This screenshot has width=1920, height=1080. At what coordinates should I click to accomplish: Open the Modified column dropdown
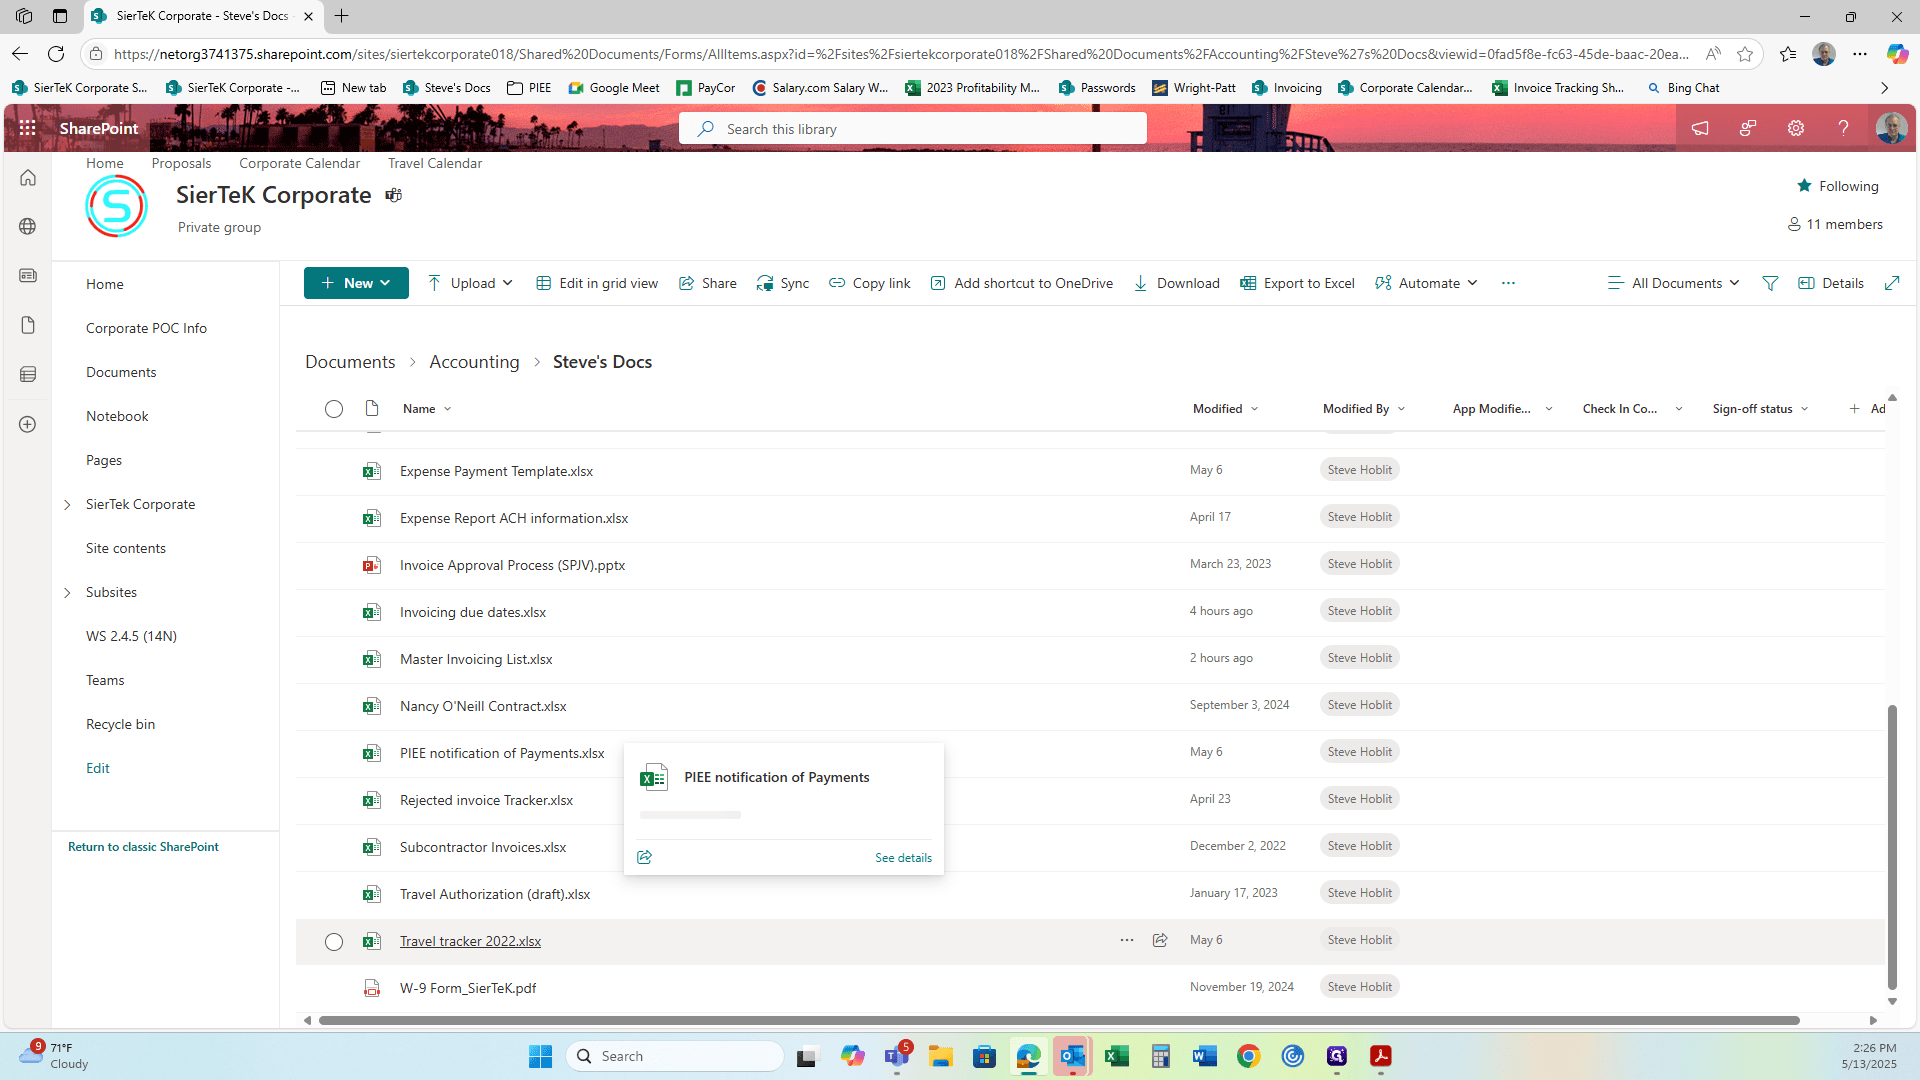point(1226,409)
